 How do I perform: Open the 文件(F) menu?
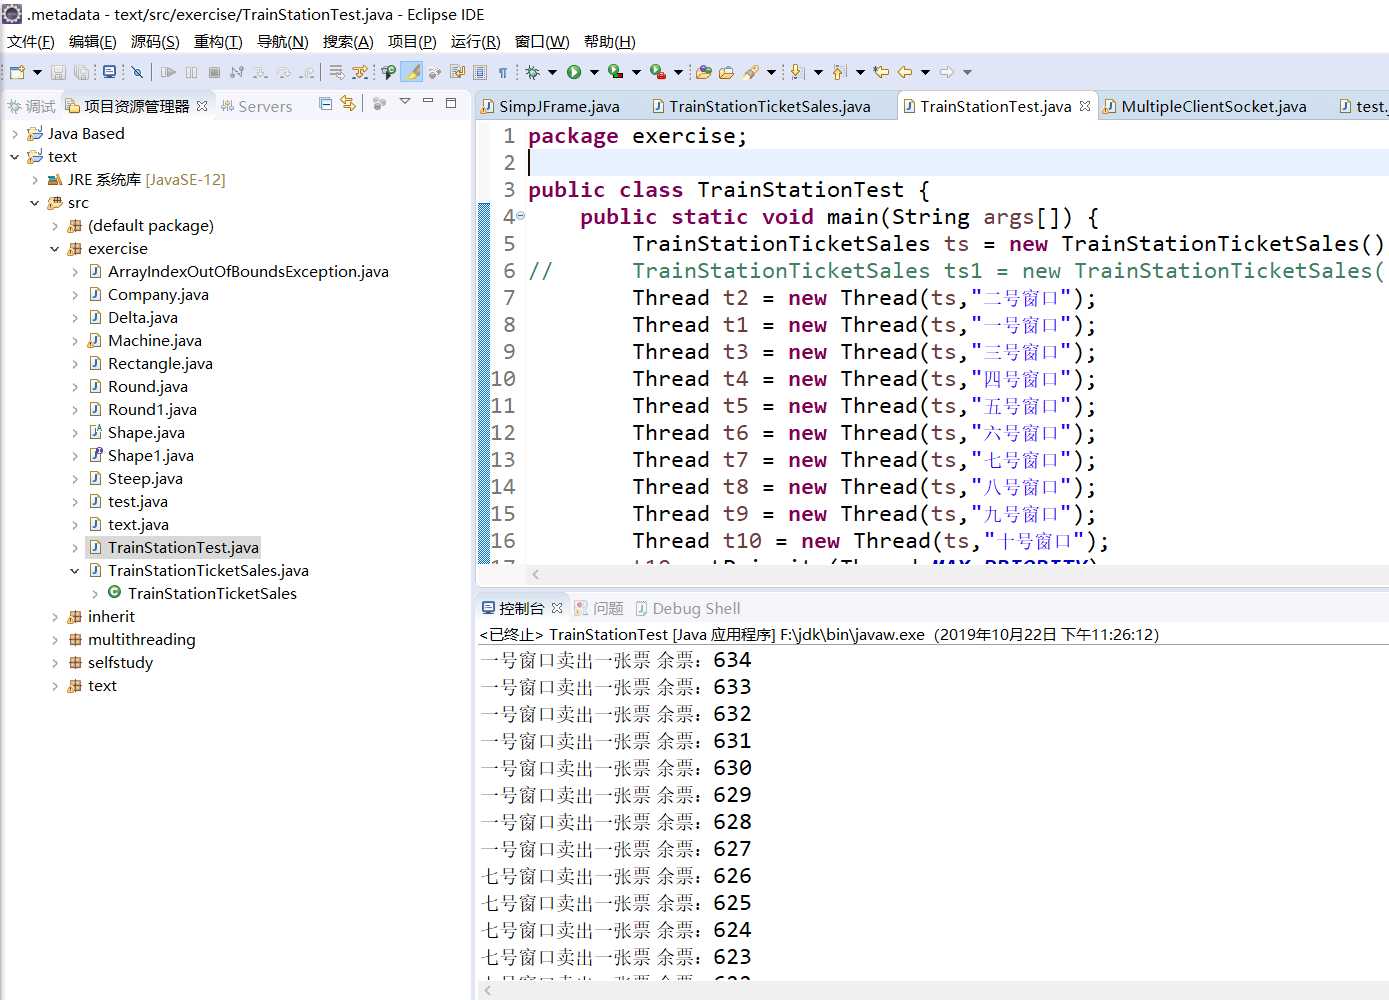coord(31,42)
